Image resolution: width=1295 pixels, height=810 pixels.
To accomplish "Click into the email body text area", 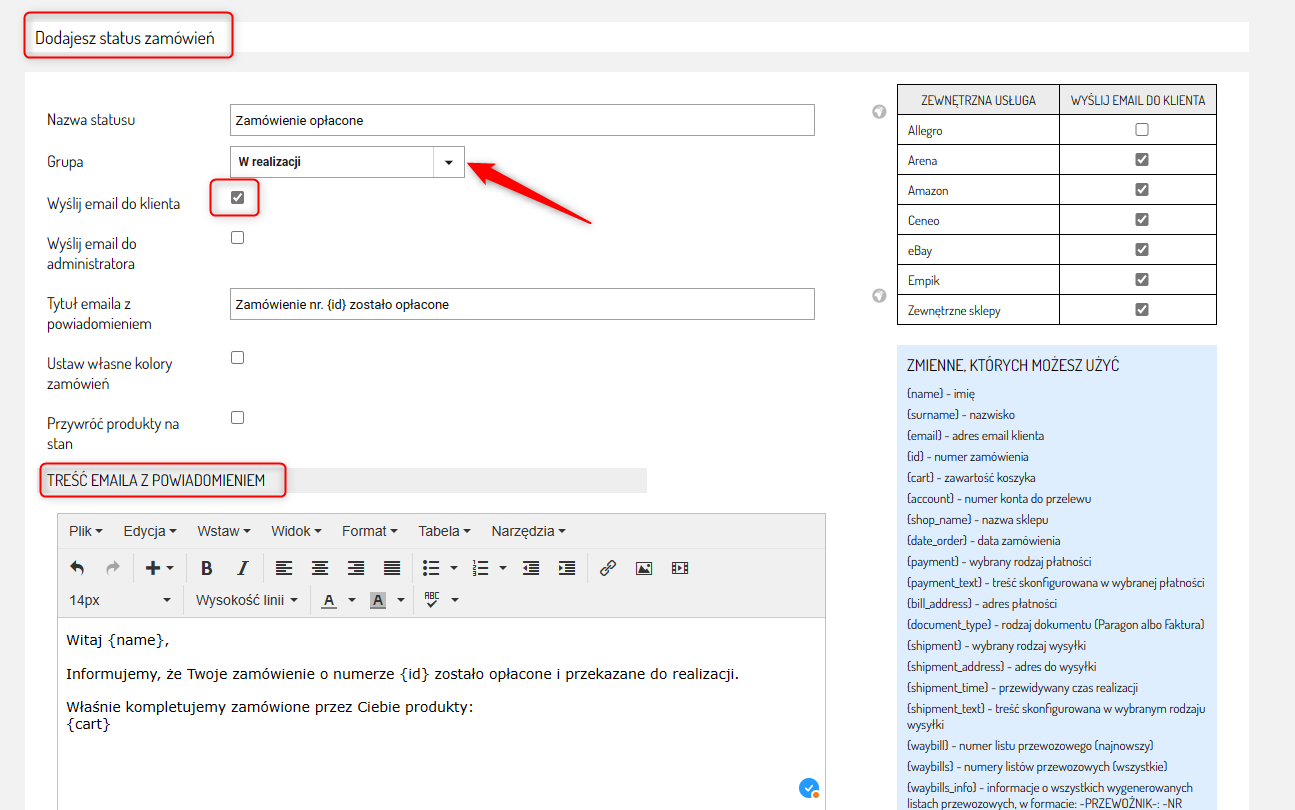I will pos(441,713).
